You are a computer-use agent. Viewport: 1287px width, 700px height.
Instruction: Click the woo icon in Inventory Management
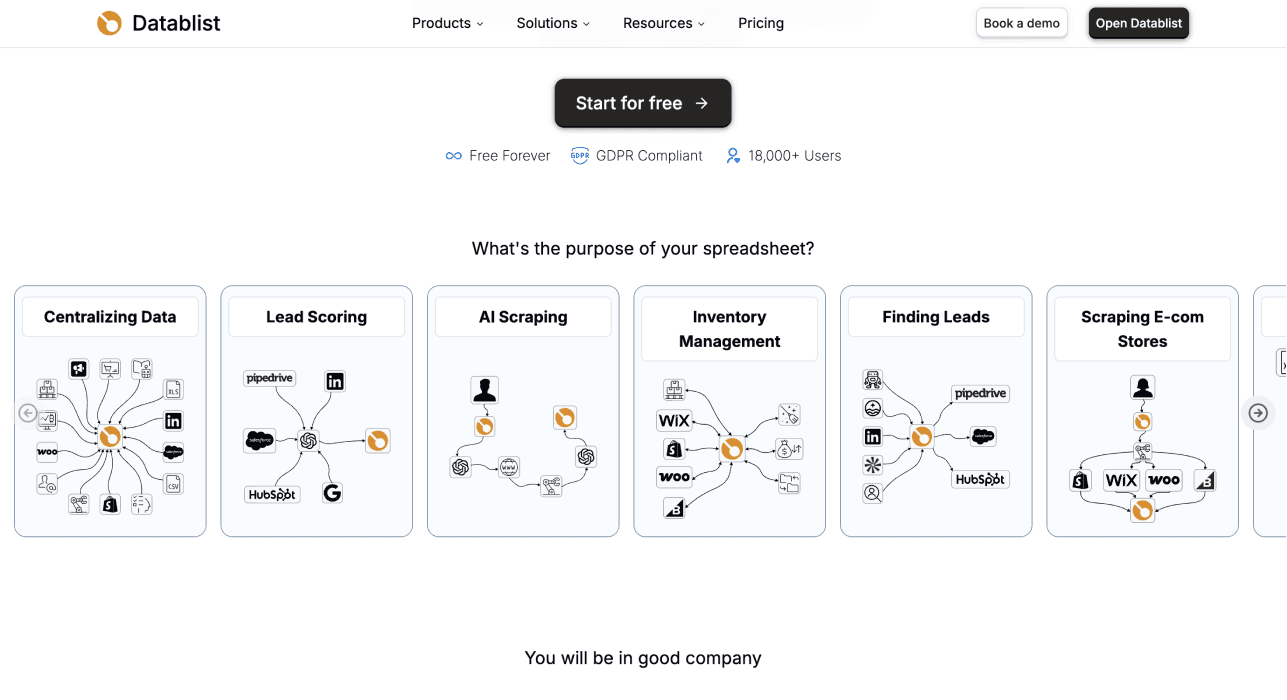674,477
